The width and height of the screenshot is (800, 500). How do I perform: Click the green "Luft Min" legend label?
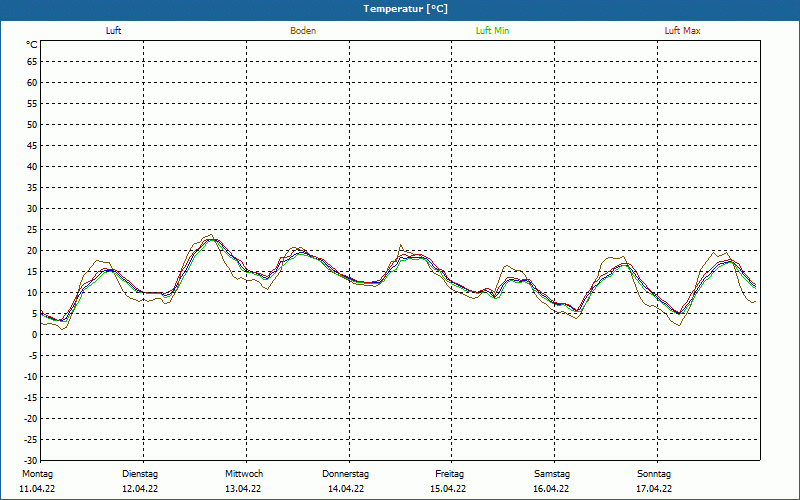click(x=492, y=31)
